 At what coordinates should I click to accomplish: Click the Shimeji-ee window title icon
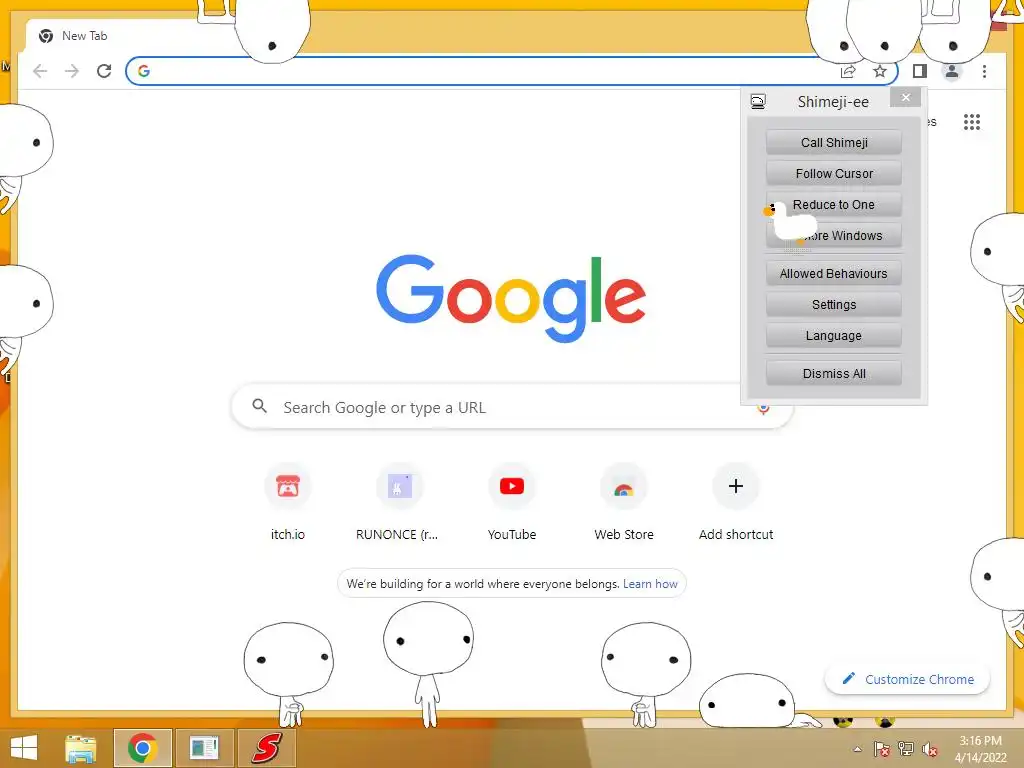[758, 102]
